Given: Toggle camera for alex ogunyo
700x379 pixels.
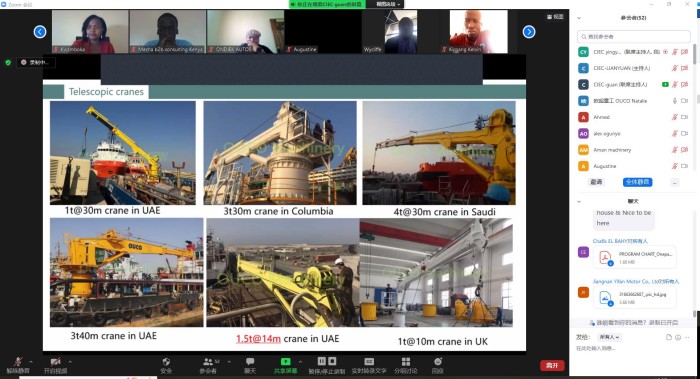Looking at the screenshot, I should click(684, 133).
